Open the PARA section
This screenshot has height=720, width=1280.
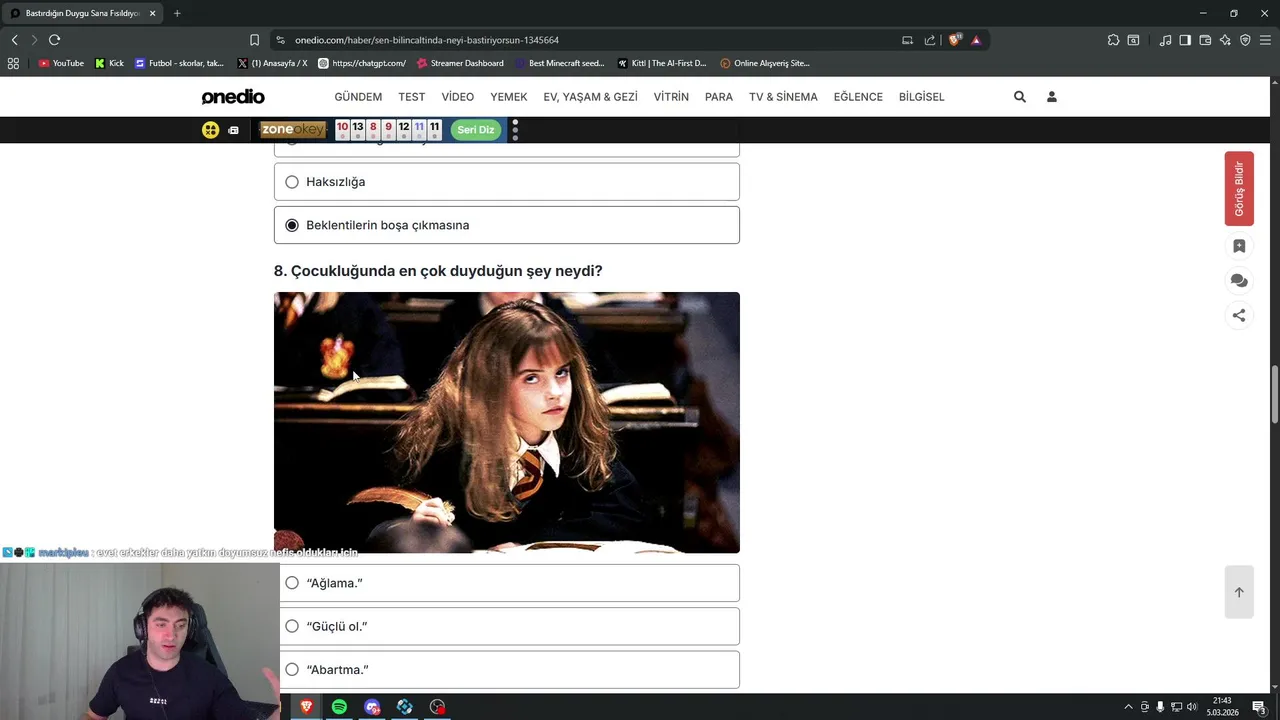click(x=719, y=97)
